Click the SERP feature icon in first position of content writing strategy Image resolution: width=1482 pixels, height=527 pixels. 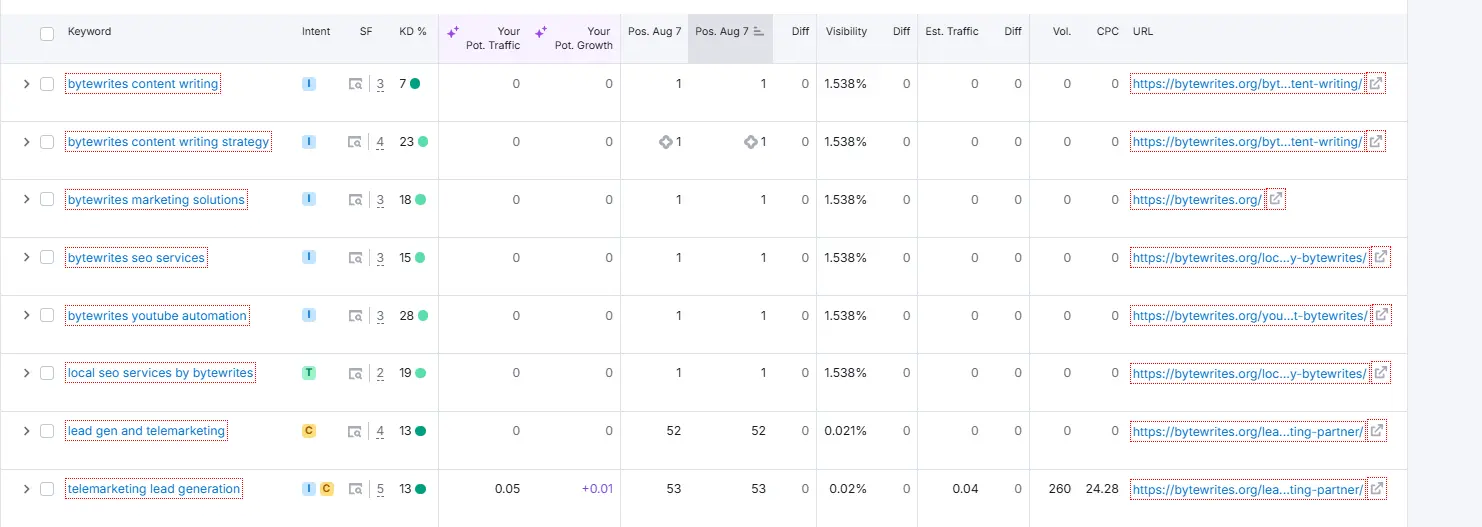(x=666, y=142)
